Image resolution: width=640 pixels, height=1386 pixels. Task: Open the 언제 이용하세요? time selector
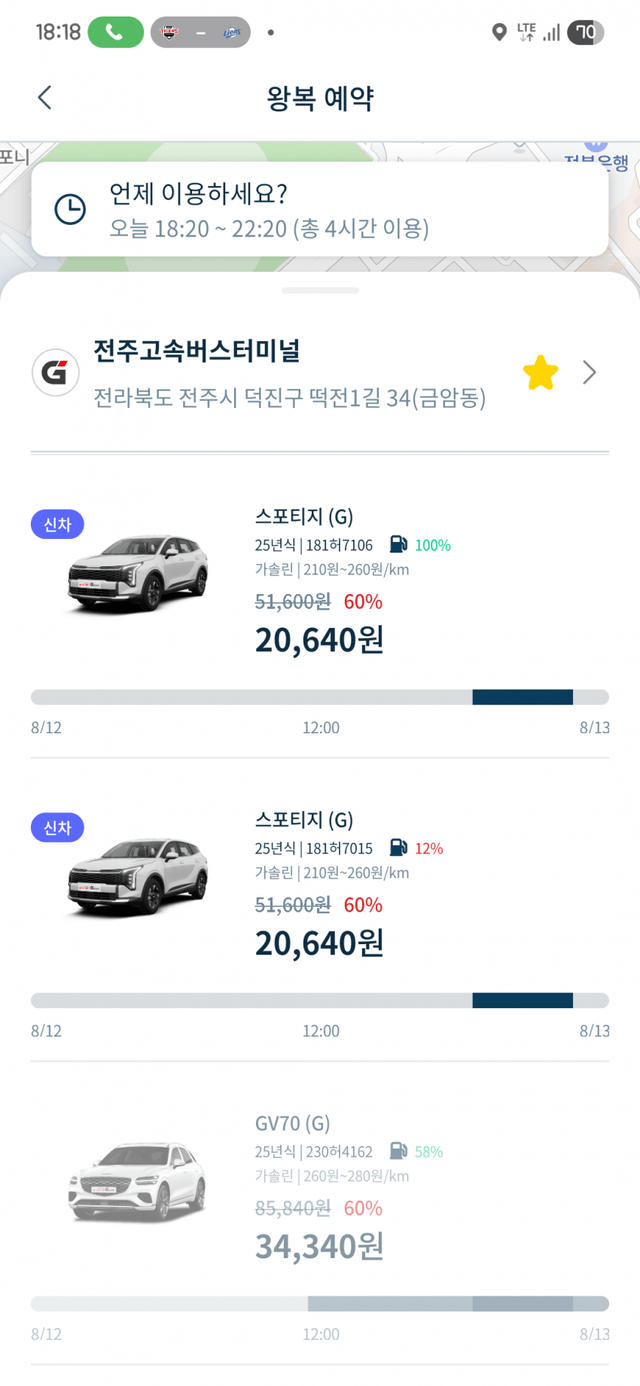pos(320,210)
